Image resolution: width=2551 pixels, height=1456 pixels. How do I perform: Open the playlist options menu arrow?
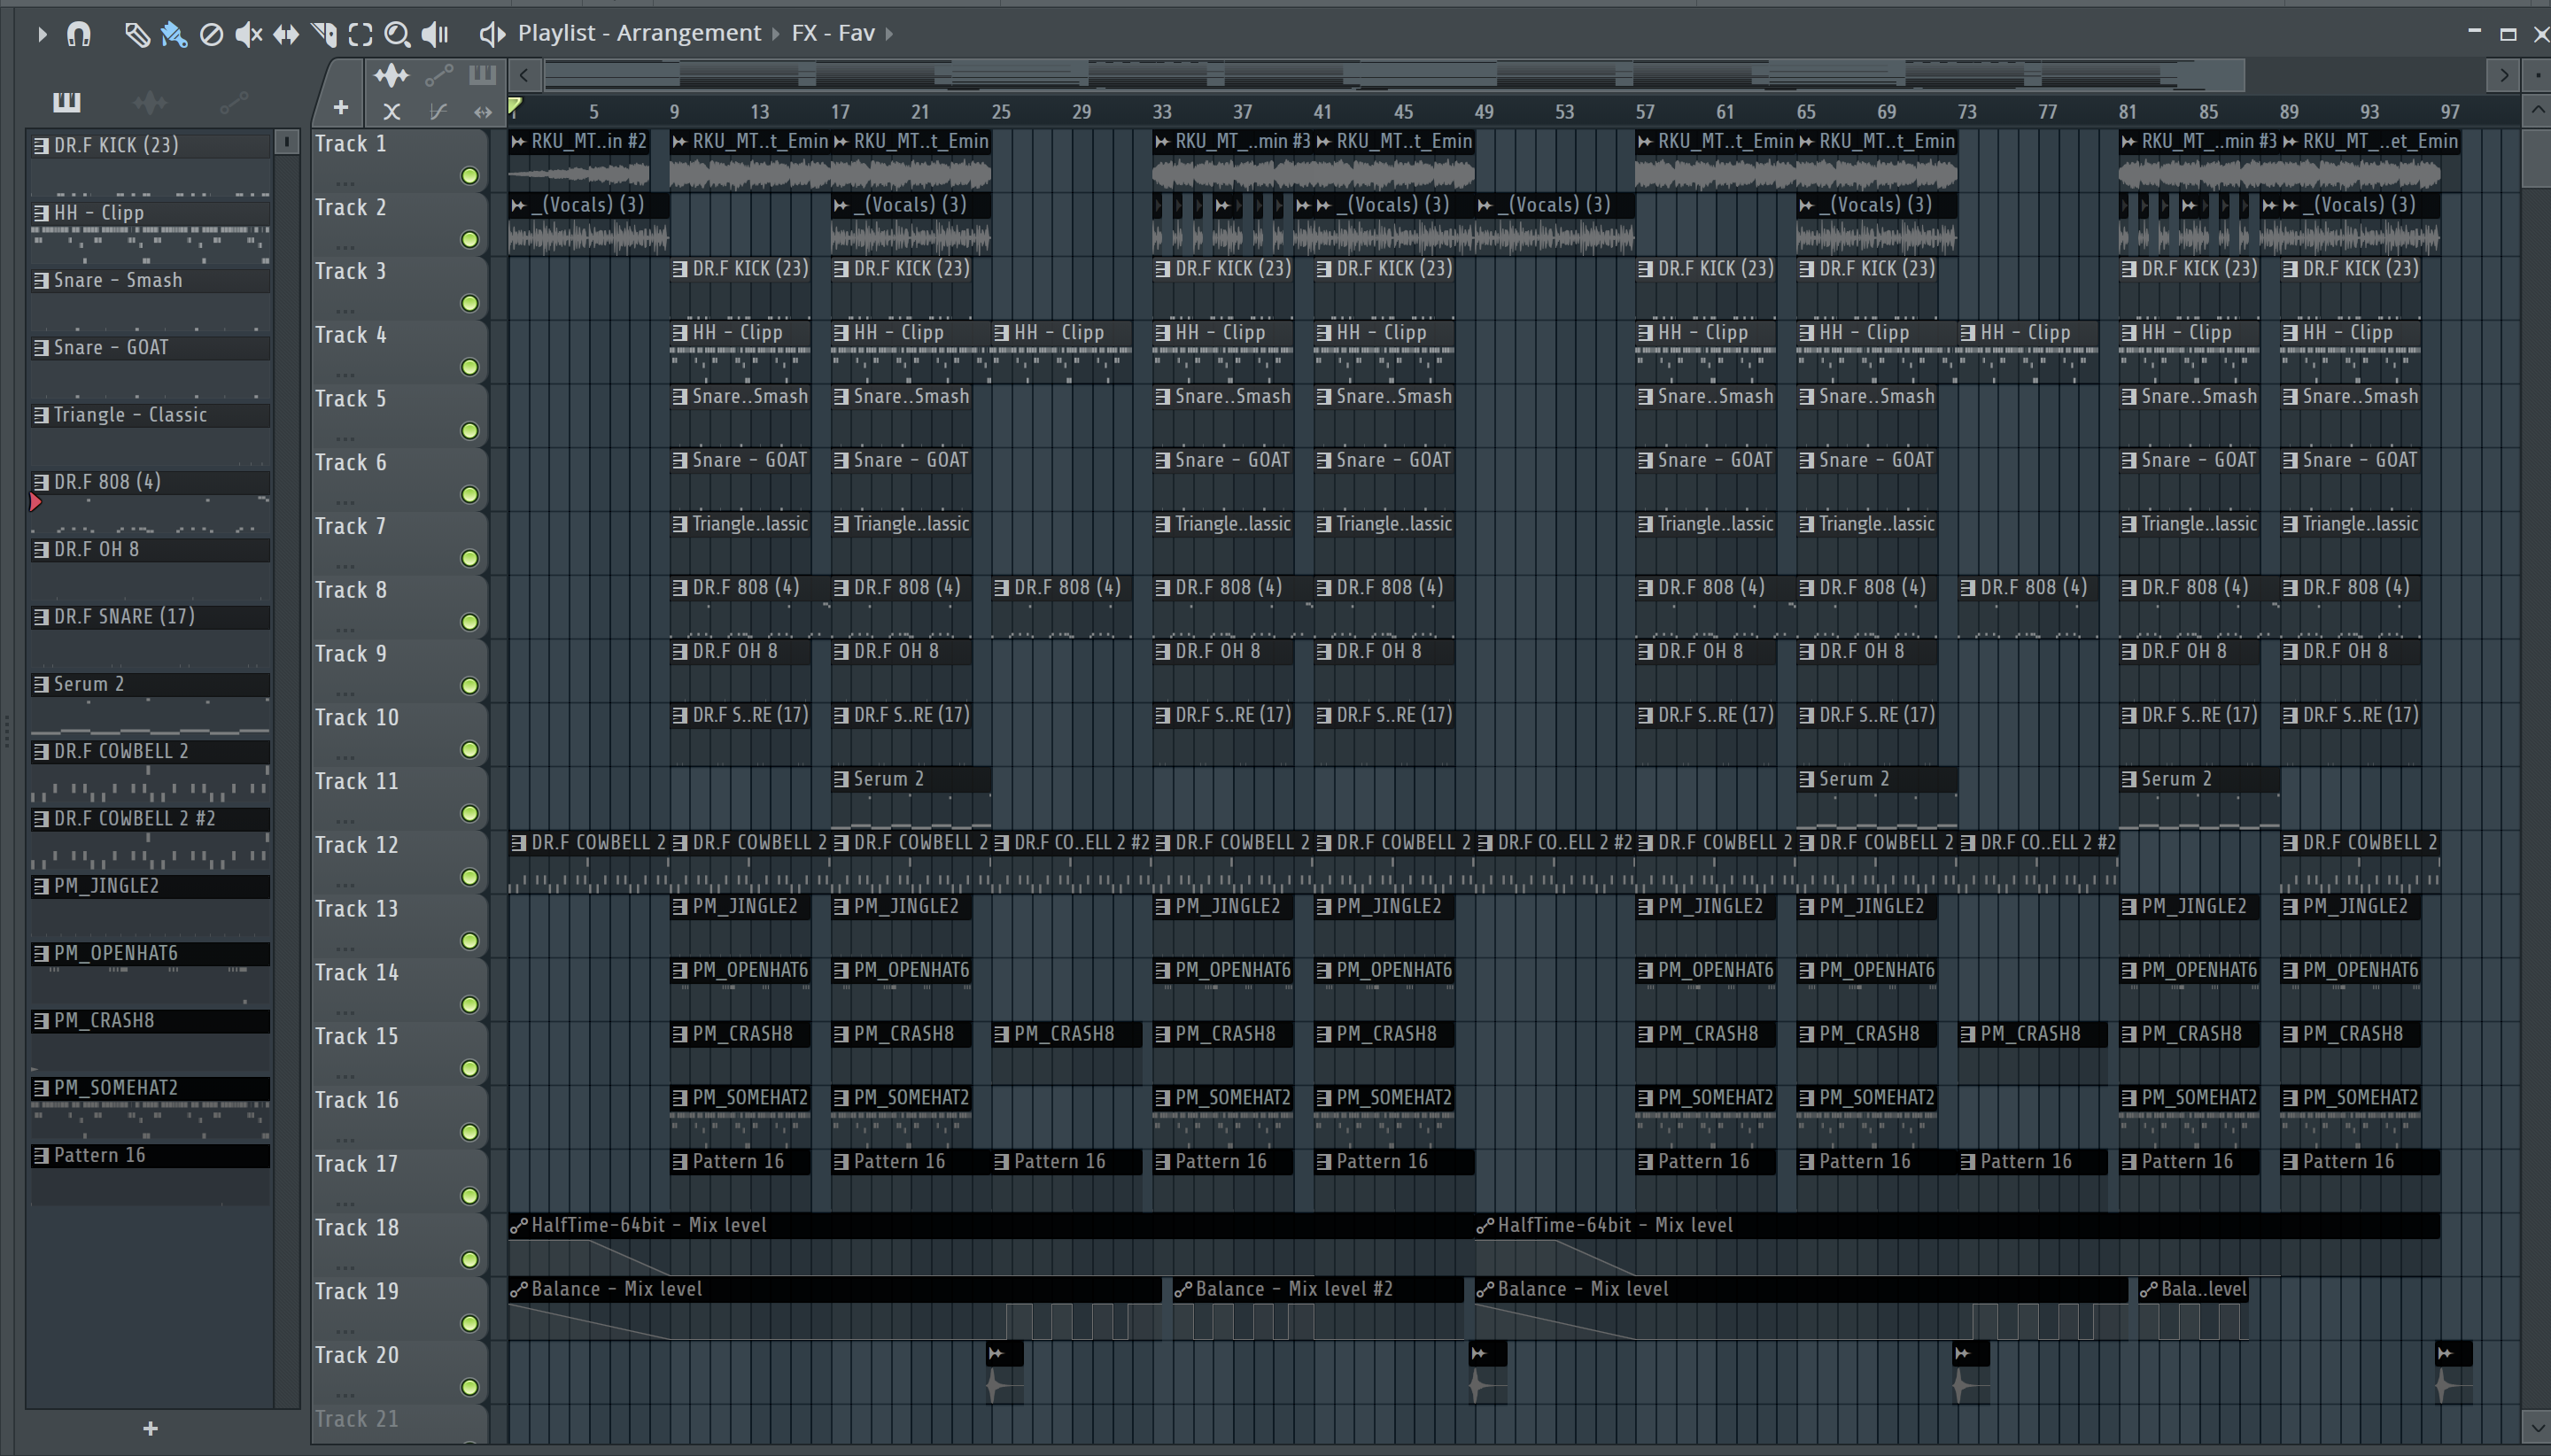pos(42,34)
